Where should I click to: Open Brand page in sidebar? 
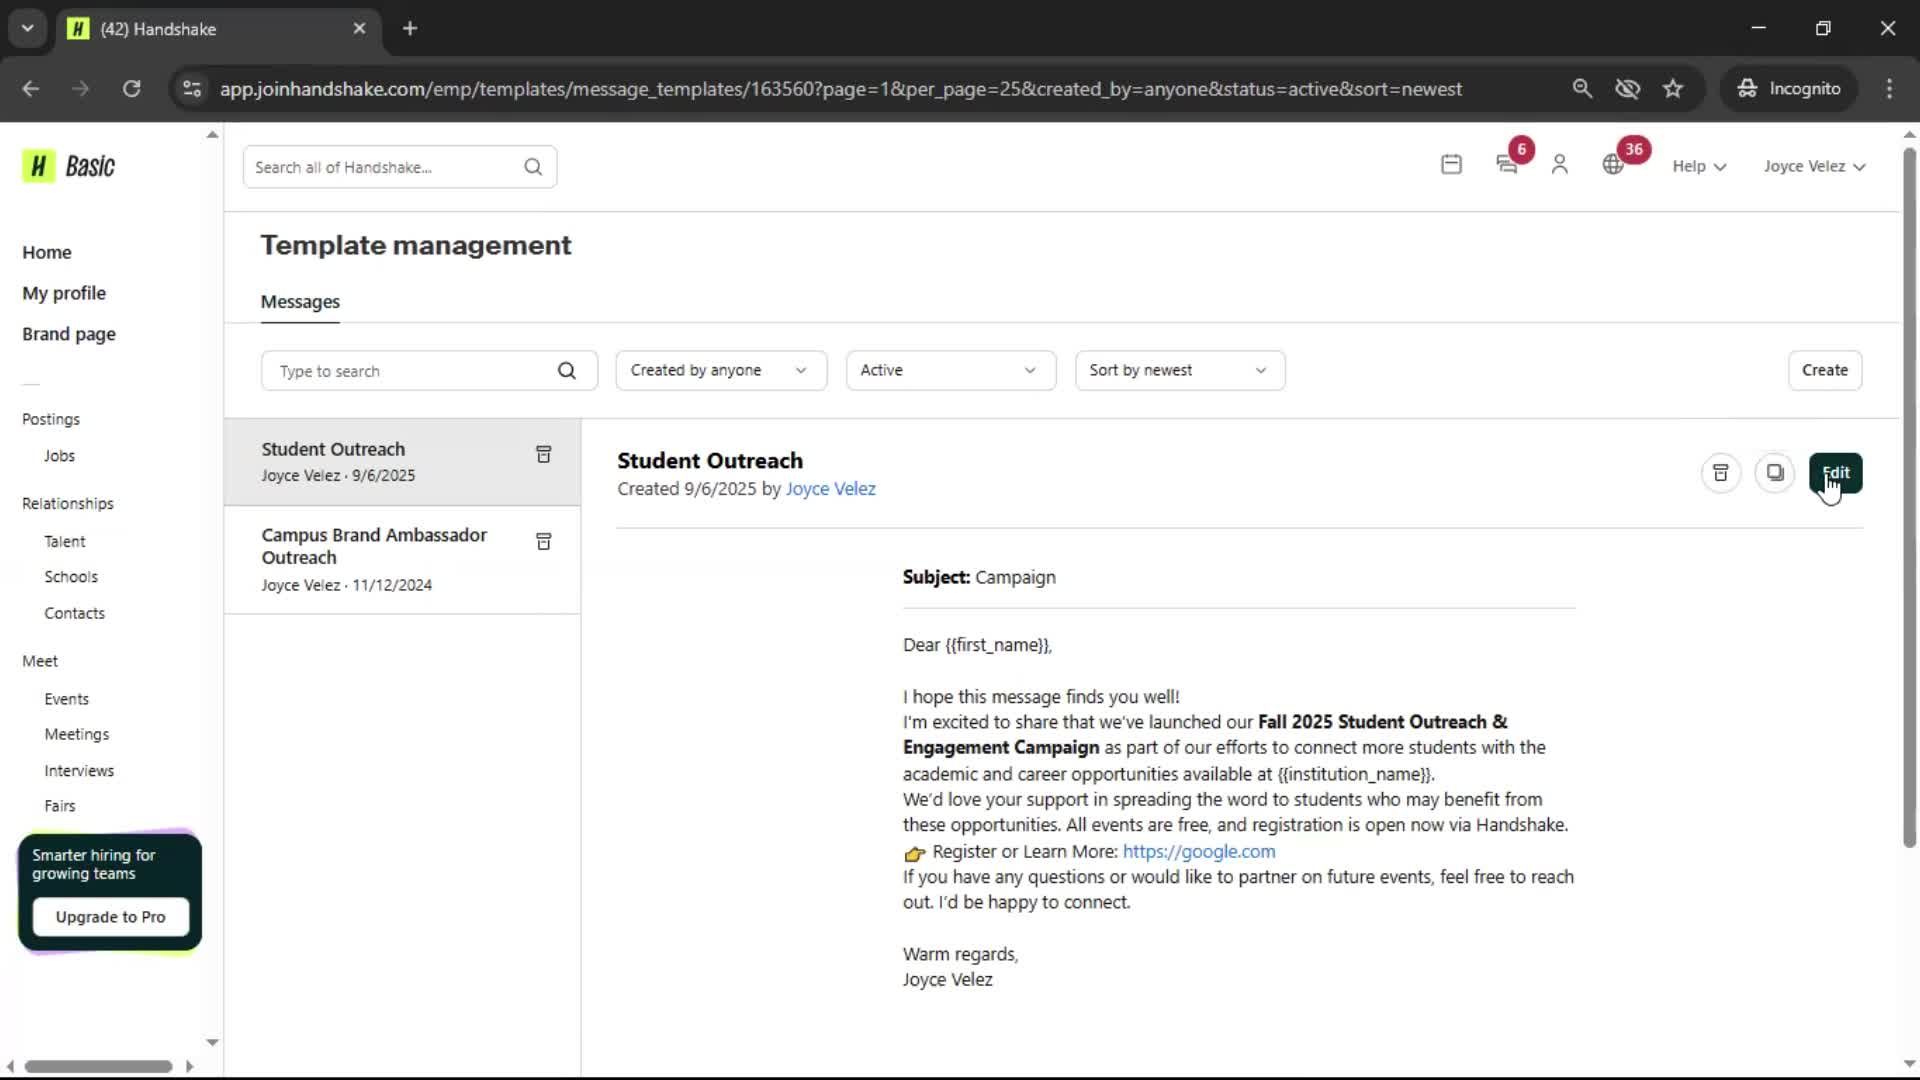point(69,334)
